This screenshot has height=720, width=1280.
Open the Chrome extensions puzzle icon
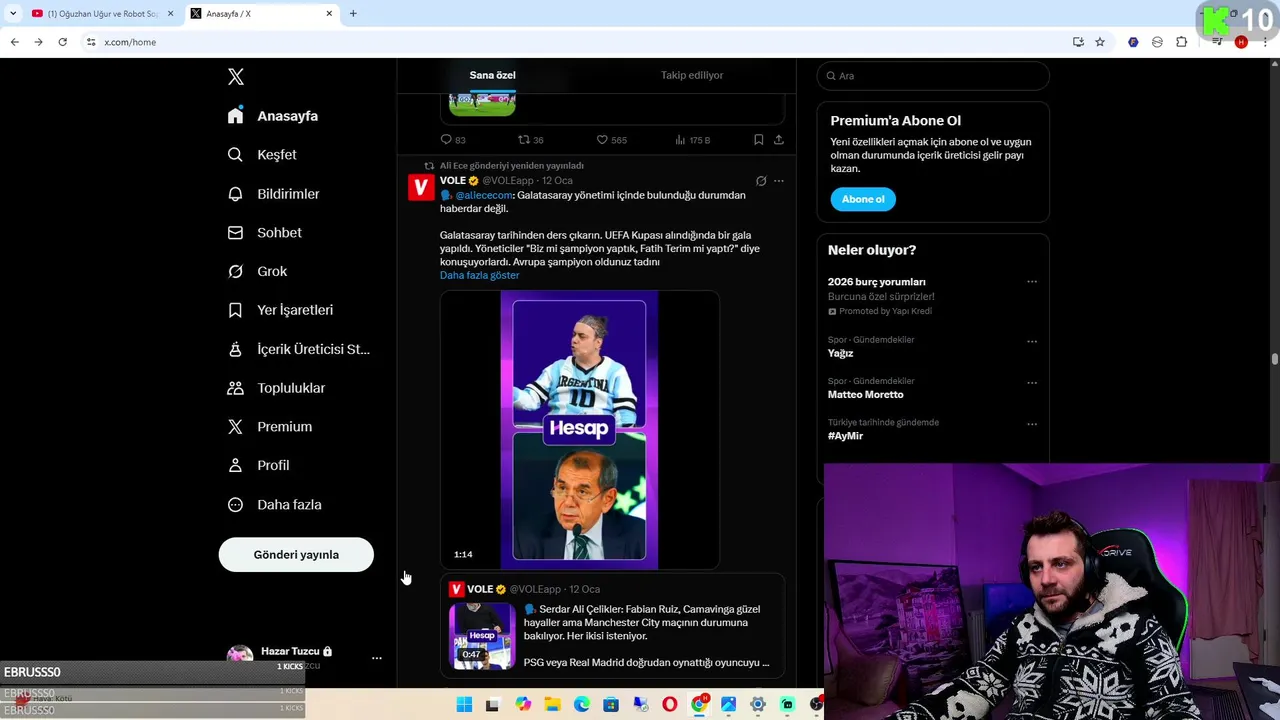(x=1182, y=42)
